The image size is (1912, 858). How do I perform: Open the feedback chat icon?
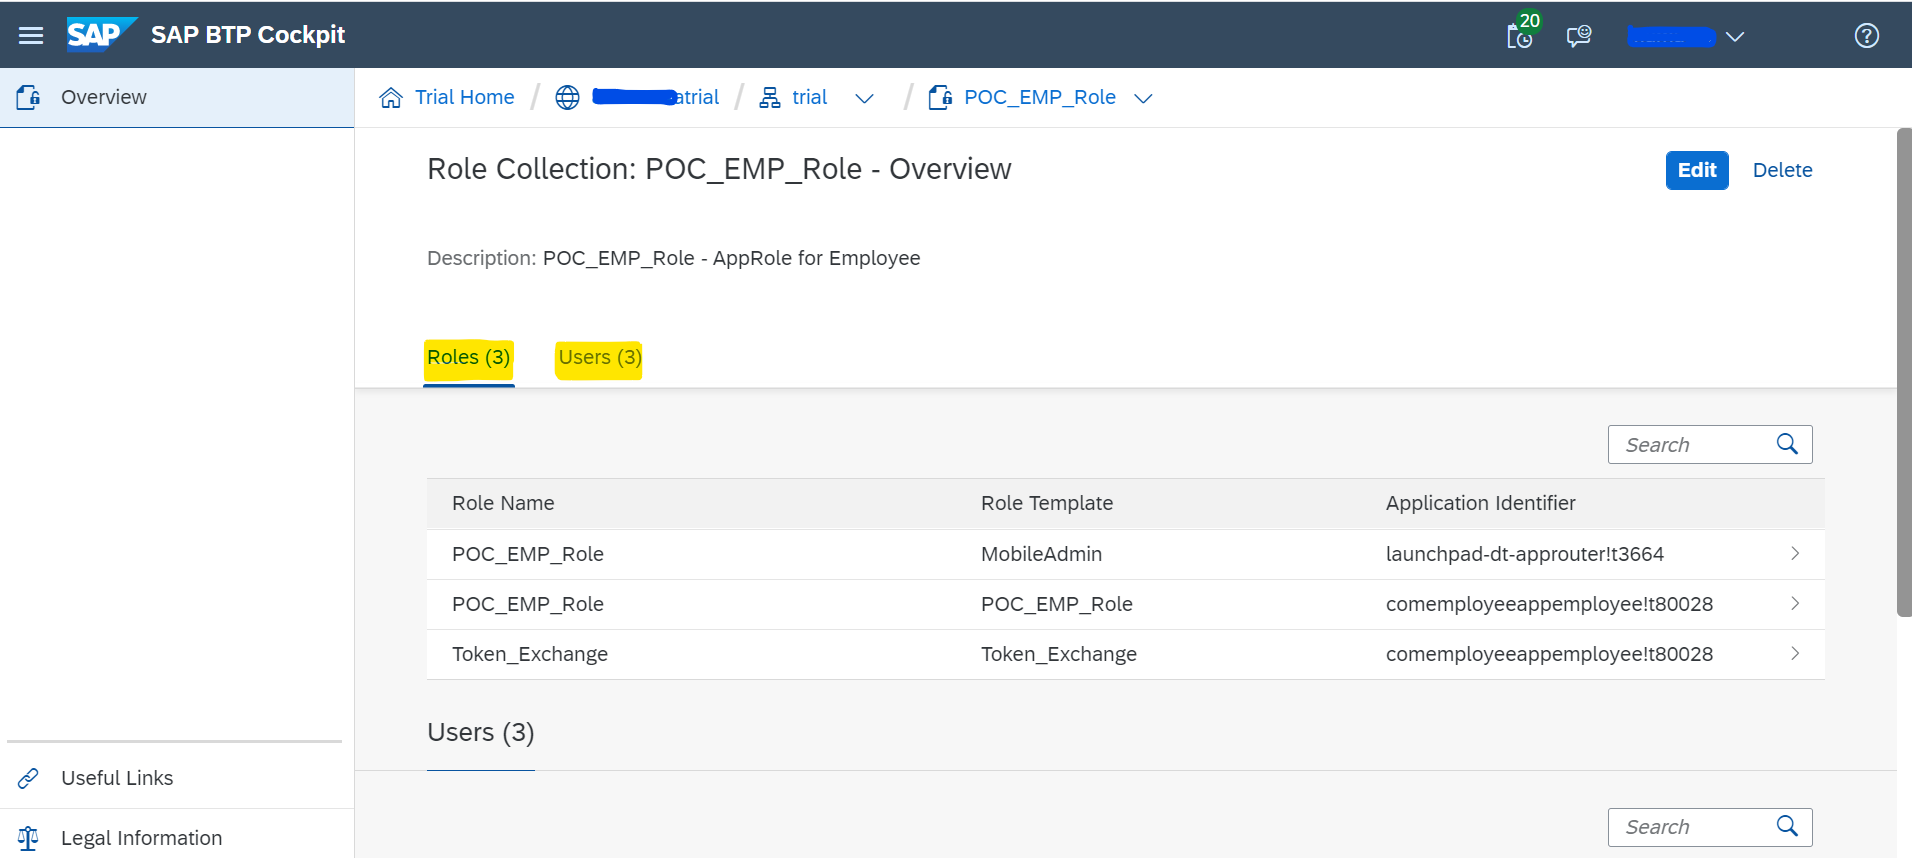pos(1579,37)
